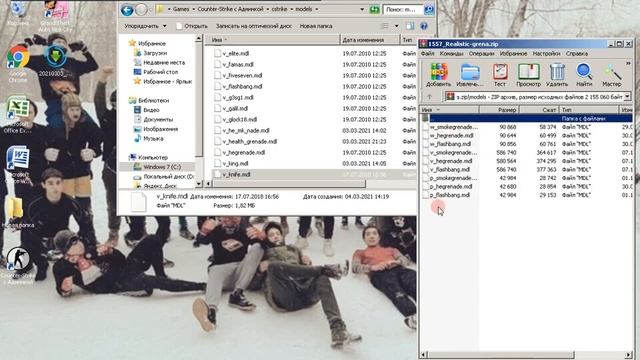Expand Упорядочить dropdown in Explorer
The width and height of the screenshot is (640, 360).
[145, 26]
